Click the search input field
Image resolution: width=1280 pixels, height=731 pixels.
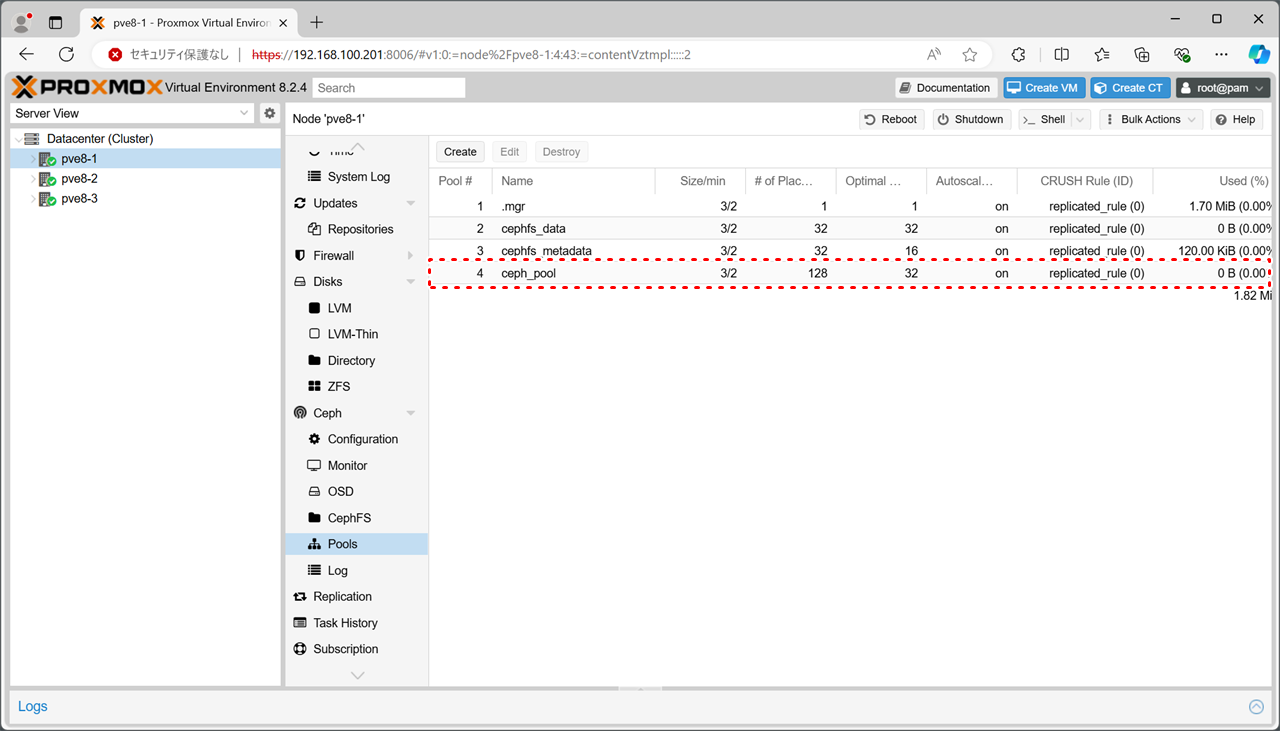[x=388, y=88]
